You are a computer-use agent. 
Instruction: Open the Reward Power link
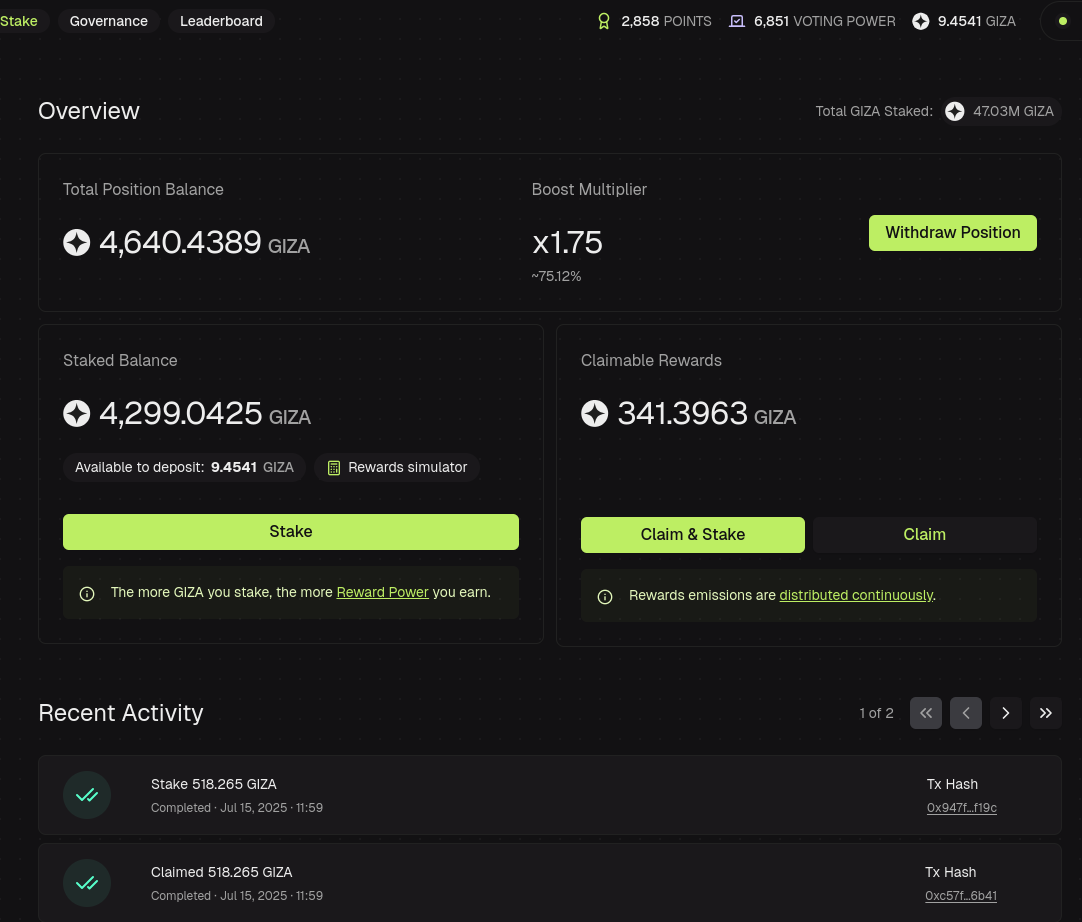pos(382,592)
